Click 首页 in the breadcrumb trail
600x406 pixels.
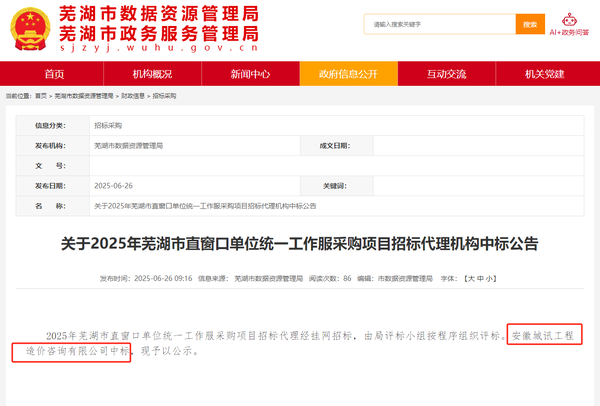(x=41, y=95)
